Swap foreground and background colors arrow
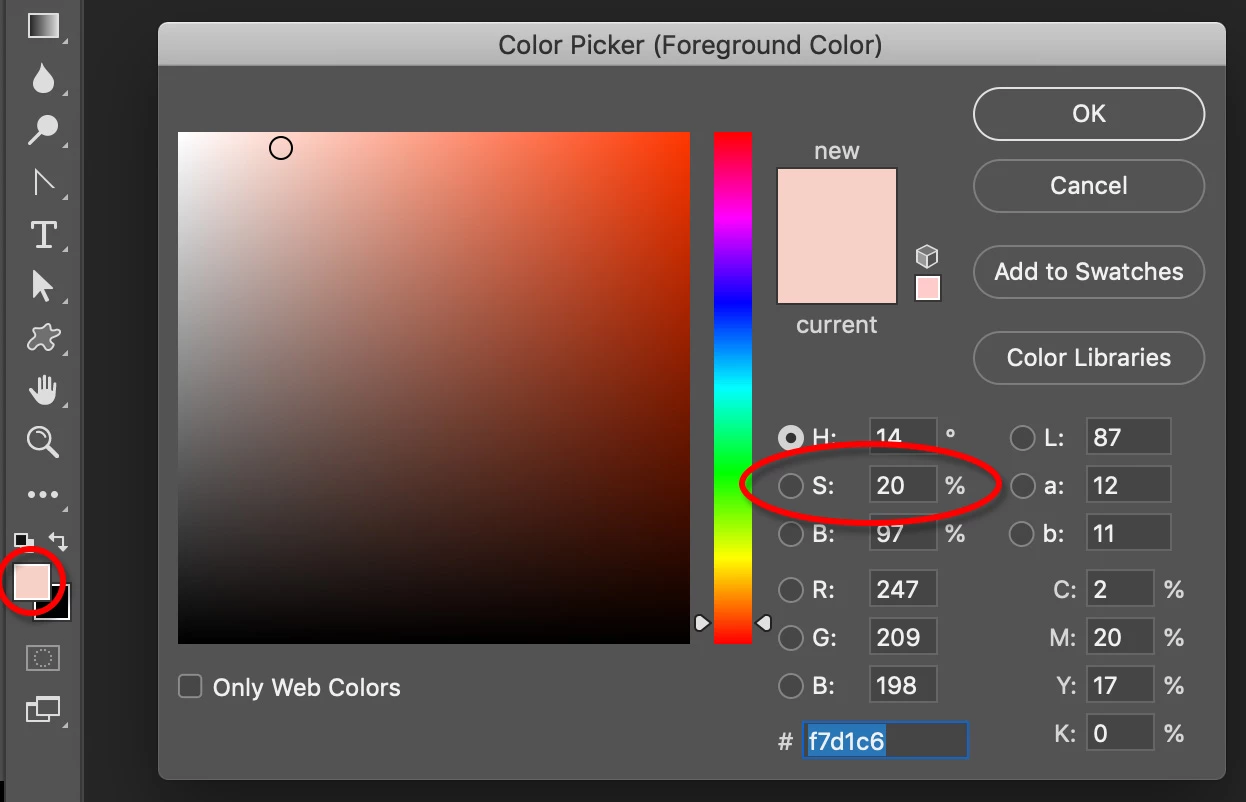1246x802 pixels. (58, 542)
